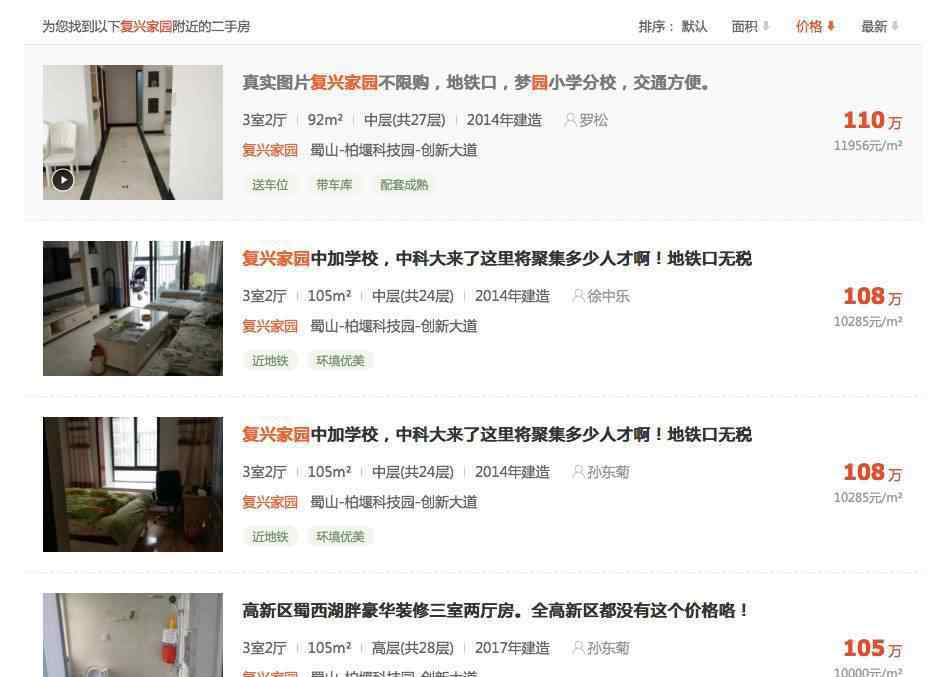This screenshot has width=940, height=677.
Task: Open listing 高新区蜀西湖胖豪华装修三室两厅房
Action: click(x=495, y=610)
